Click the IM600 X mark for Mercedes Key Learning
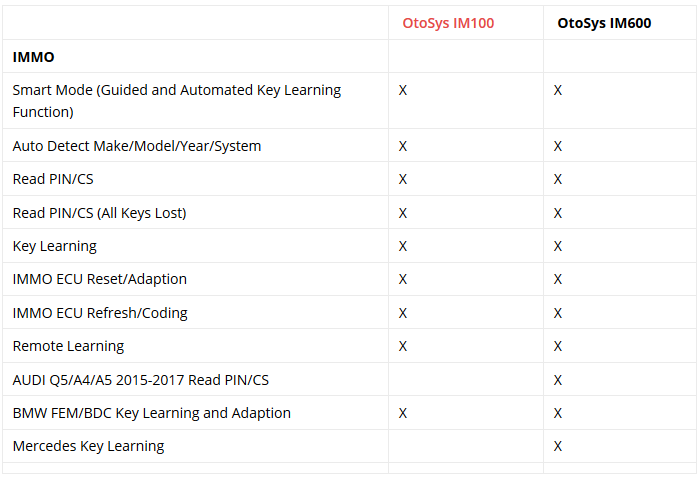 (x=558, y=446)
